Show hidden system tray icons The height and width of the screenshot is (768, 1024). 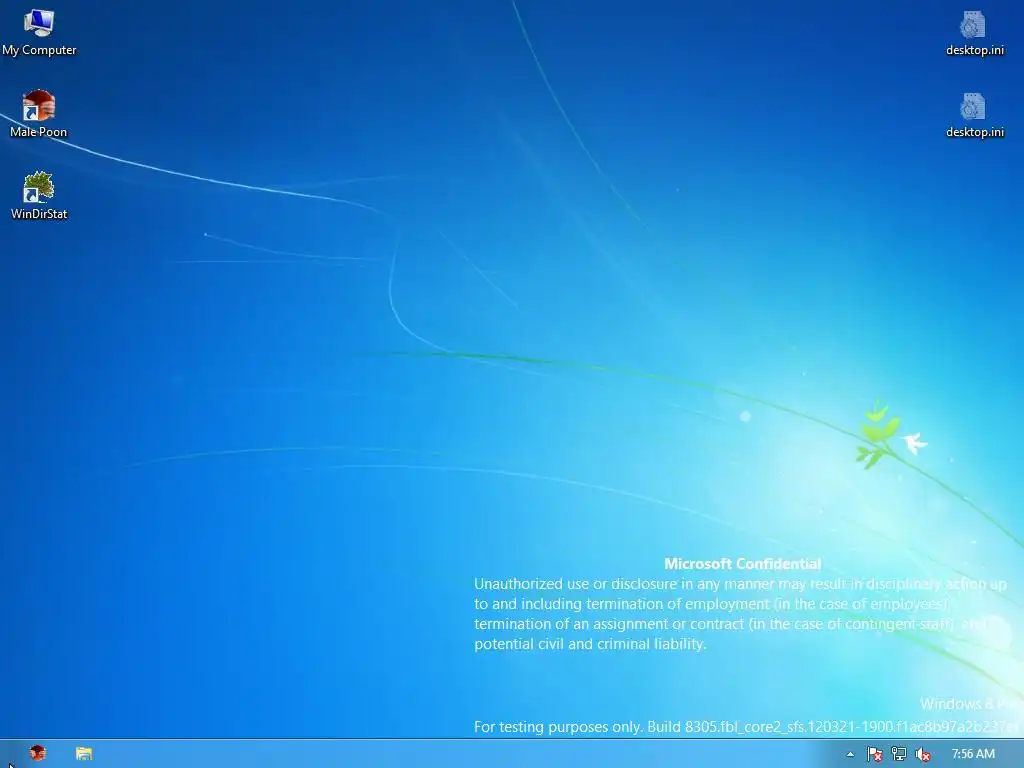pyautogui.click(x=850, y=754)
